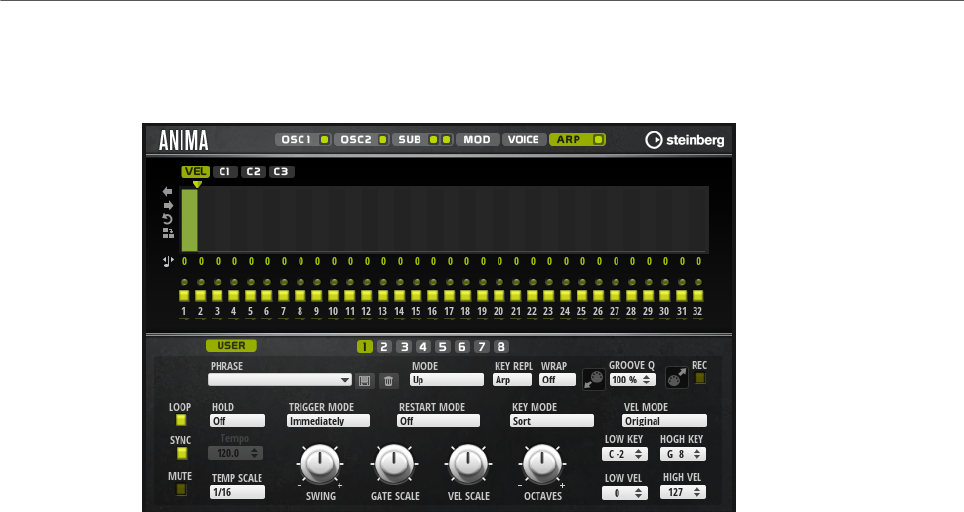Select variation 2 button
964x512 pixels.
click(x=384, y=347)
